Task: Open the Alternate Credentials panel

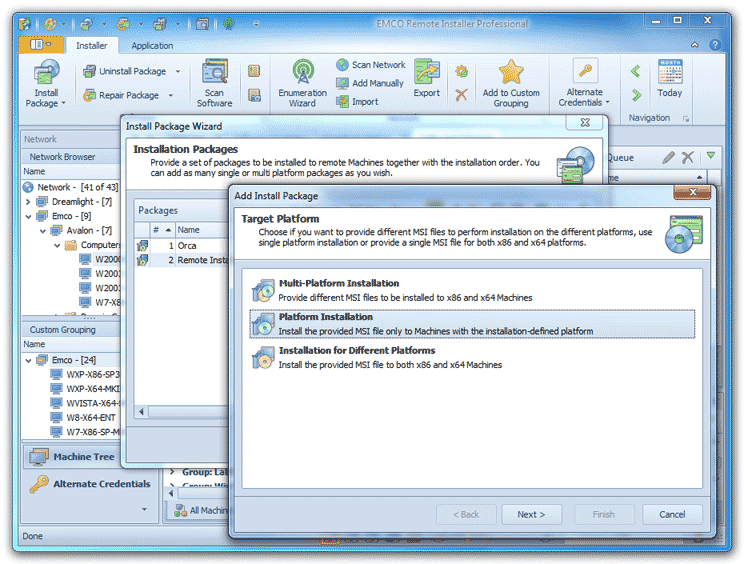Action: (x=90, y=484)
